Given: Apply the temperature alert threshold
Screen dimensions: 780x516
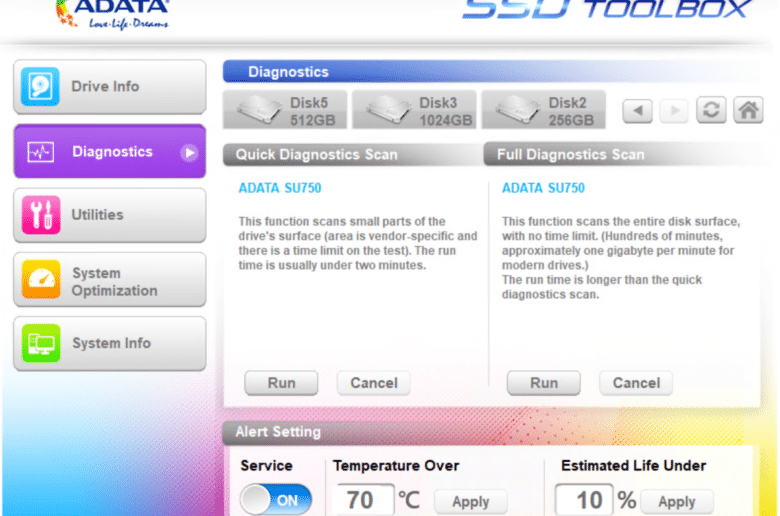Looking at the screenshot, I should pyautogui.click(x=471, y=502).
